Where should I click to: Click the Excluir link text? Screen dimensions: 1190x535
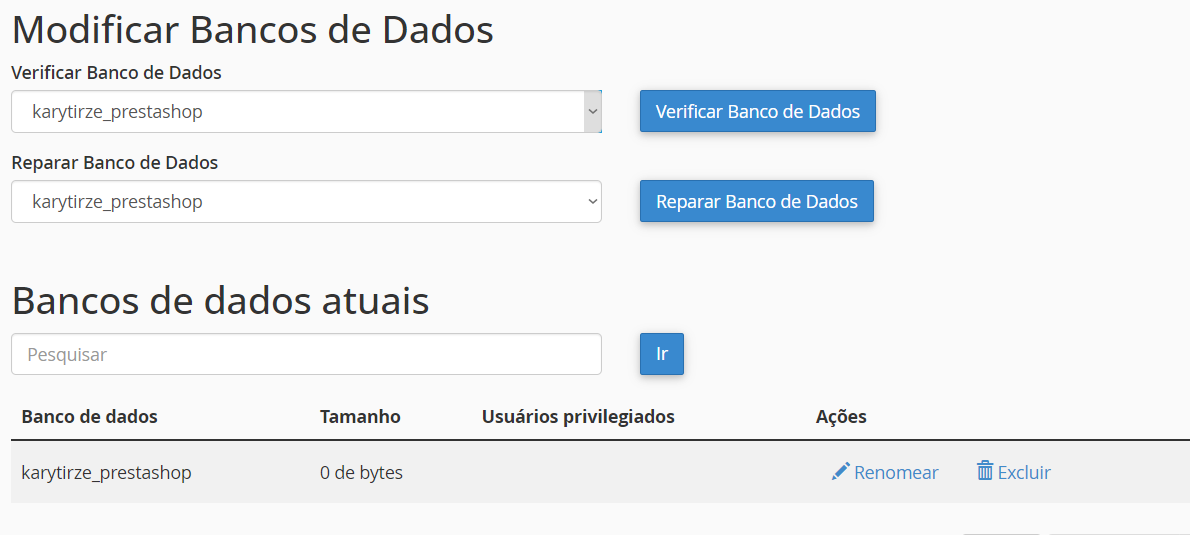1024,473
